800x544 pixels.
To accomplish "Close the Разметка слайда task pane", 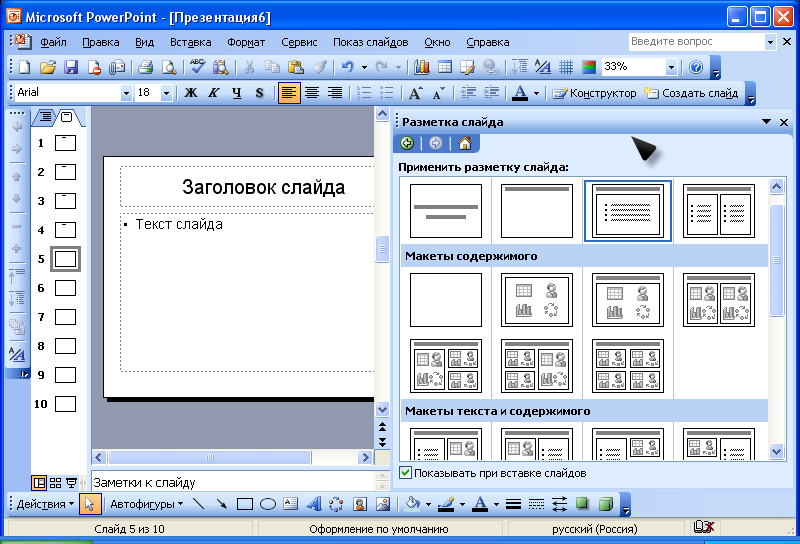I will tap(784, 122).
